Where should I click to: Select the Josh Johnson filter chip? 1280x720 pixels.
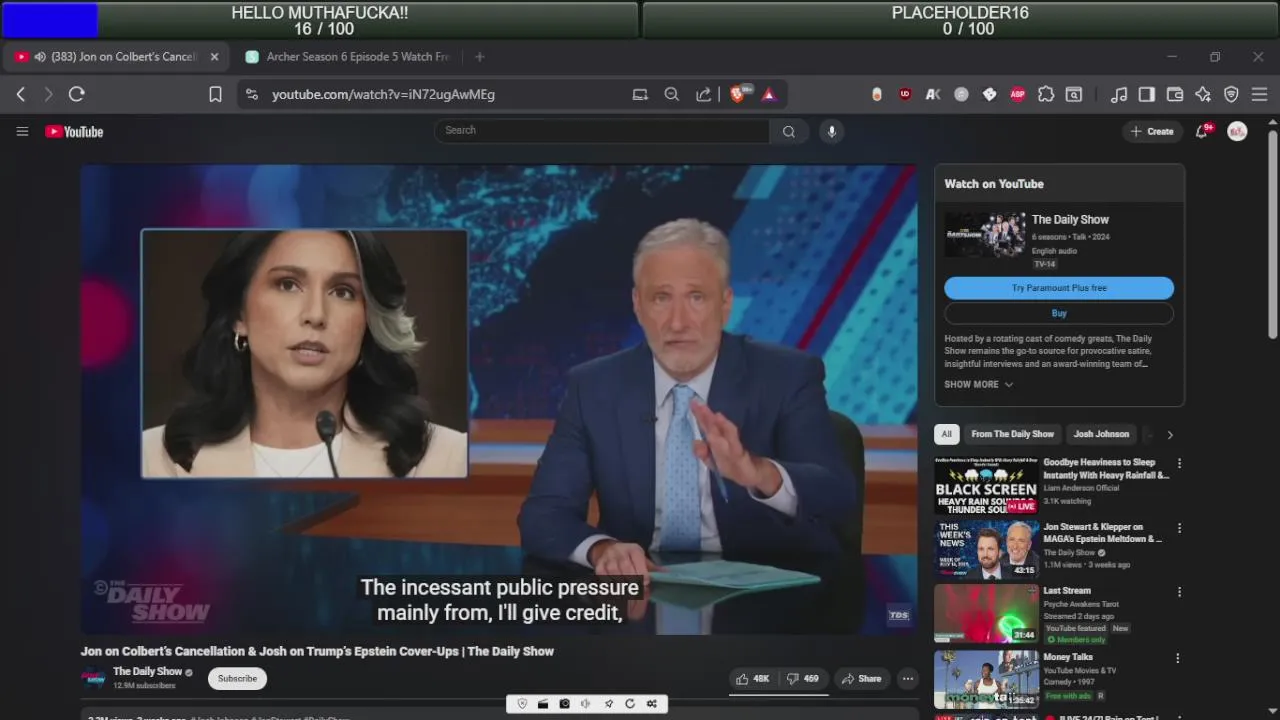coord(1101,434)
